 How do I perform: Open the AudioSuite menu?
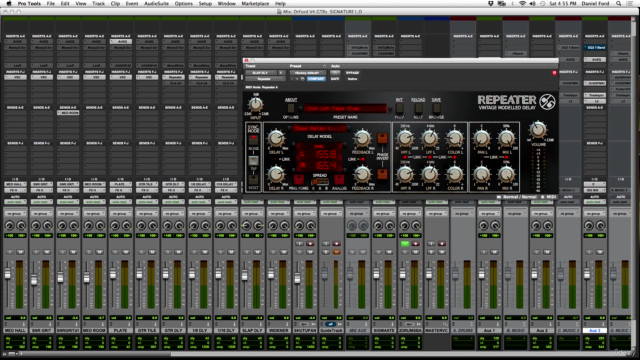(x=156, y=3)
